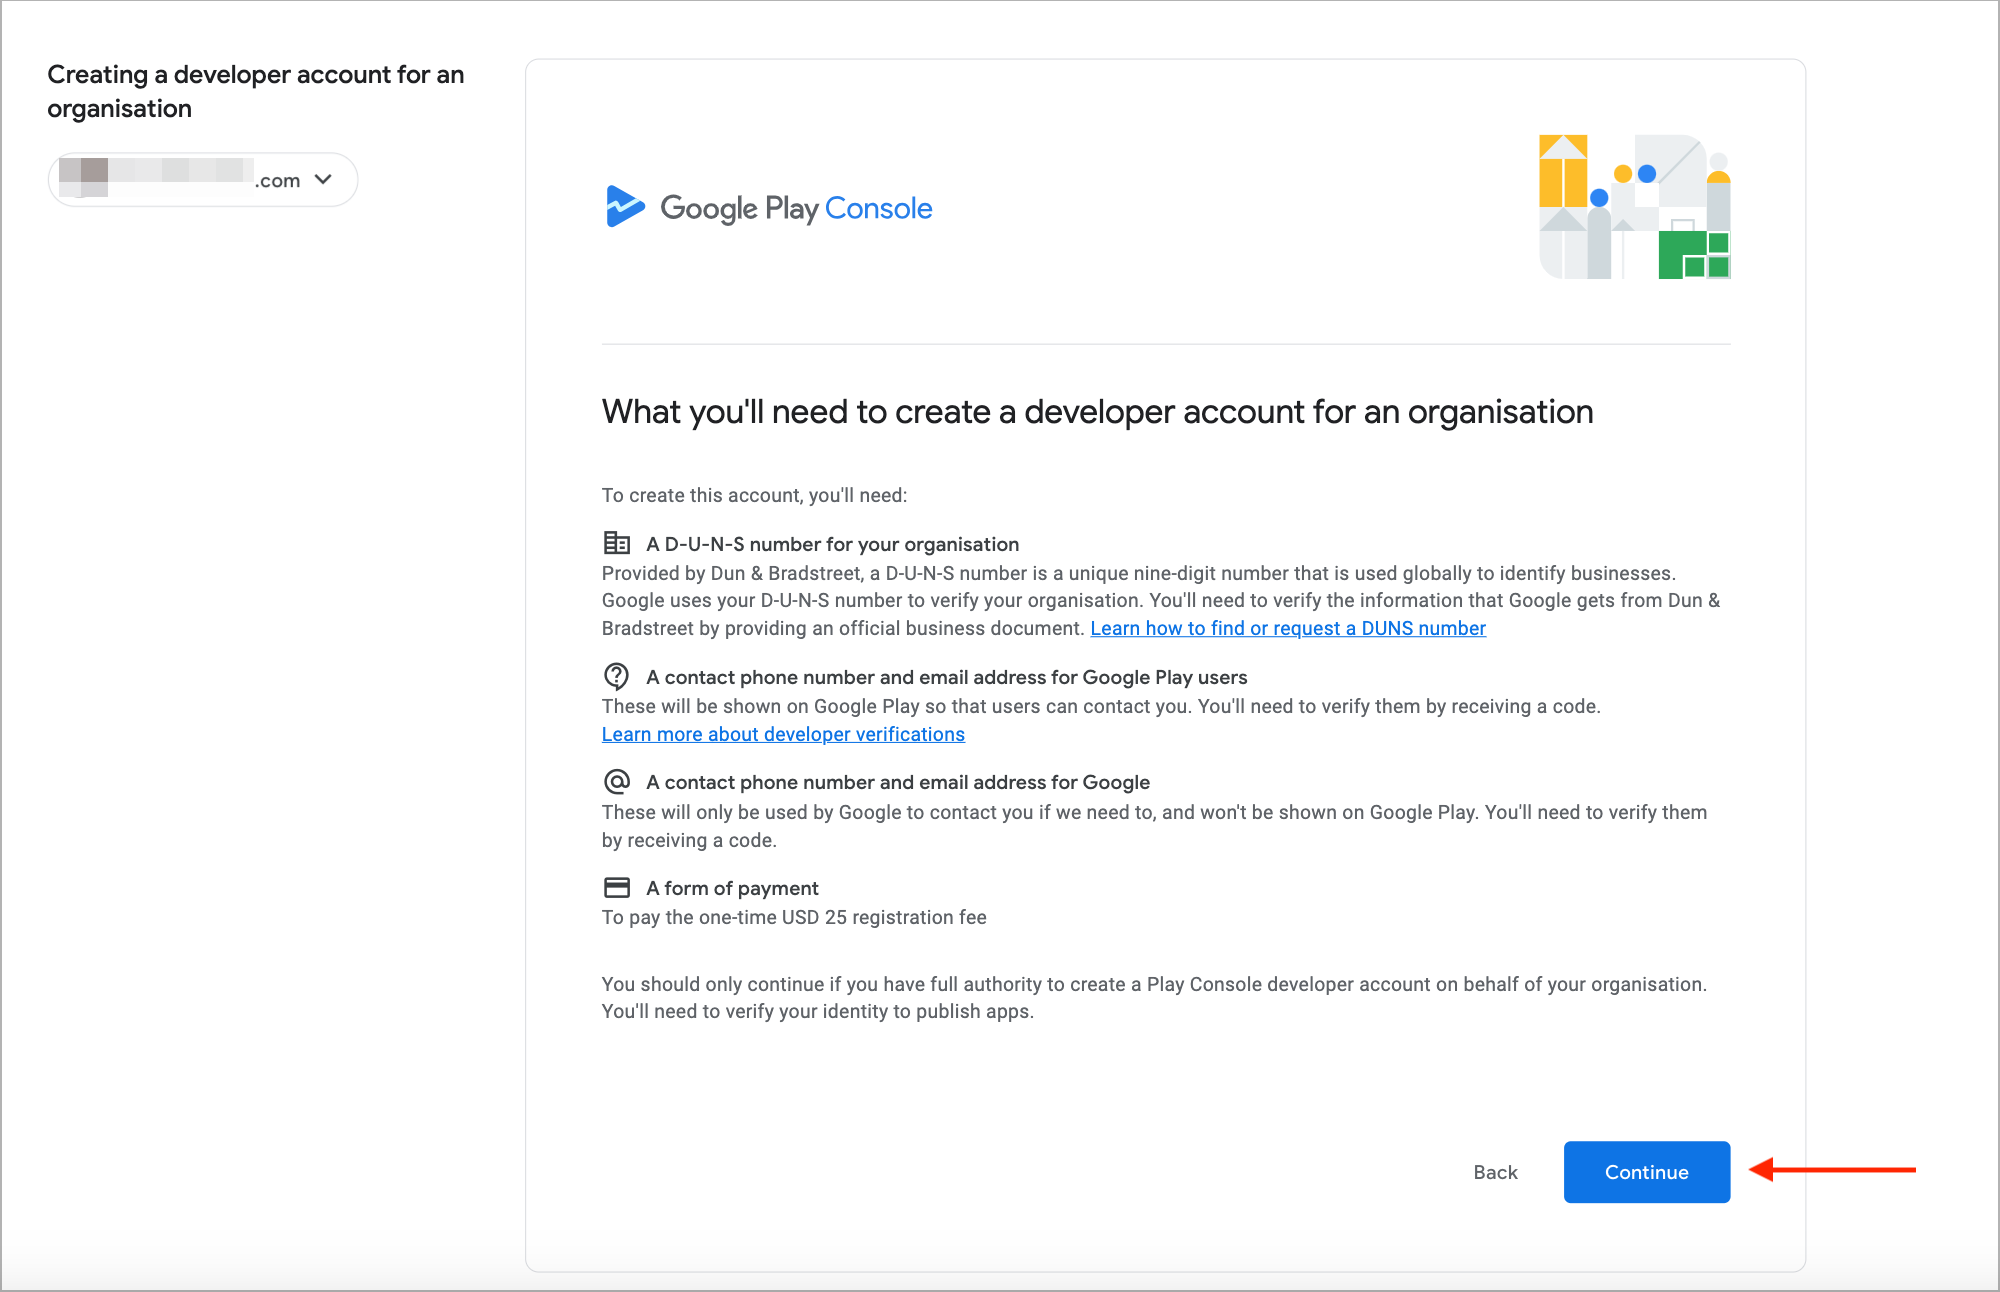
Task: Click the colorful illustration graphic at top right
Action: click(1634, 207)
